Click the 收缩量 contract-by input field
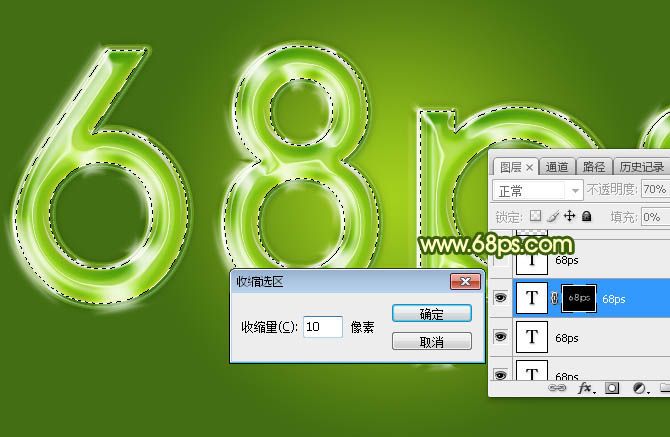The image size is (670, 437). (x=323, y=327)
